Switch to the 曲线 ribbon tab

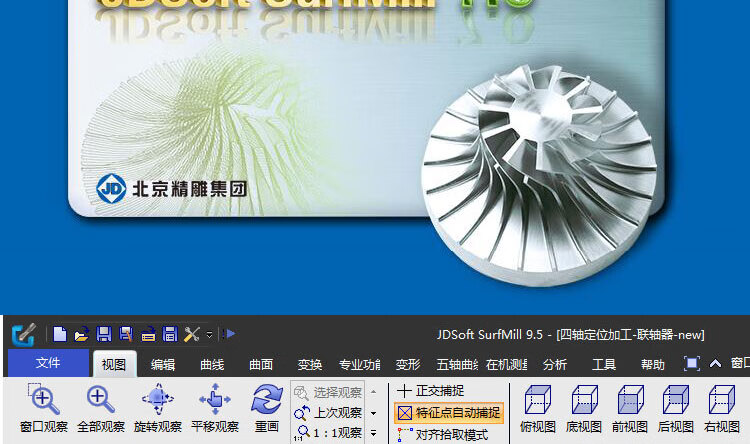click(x=212, y=365)
